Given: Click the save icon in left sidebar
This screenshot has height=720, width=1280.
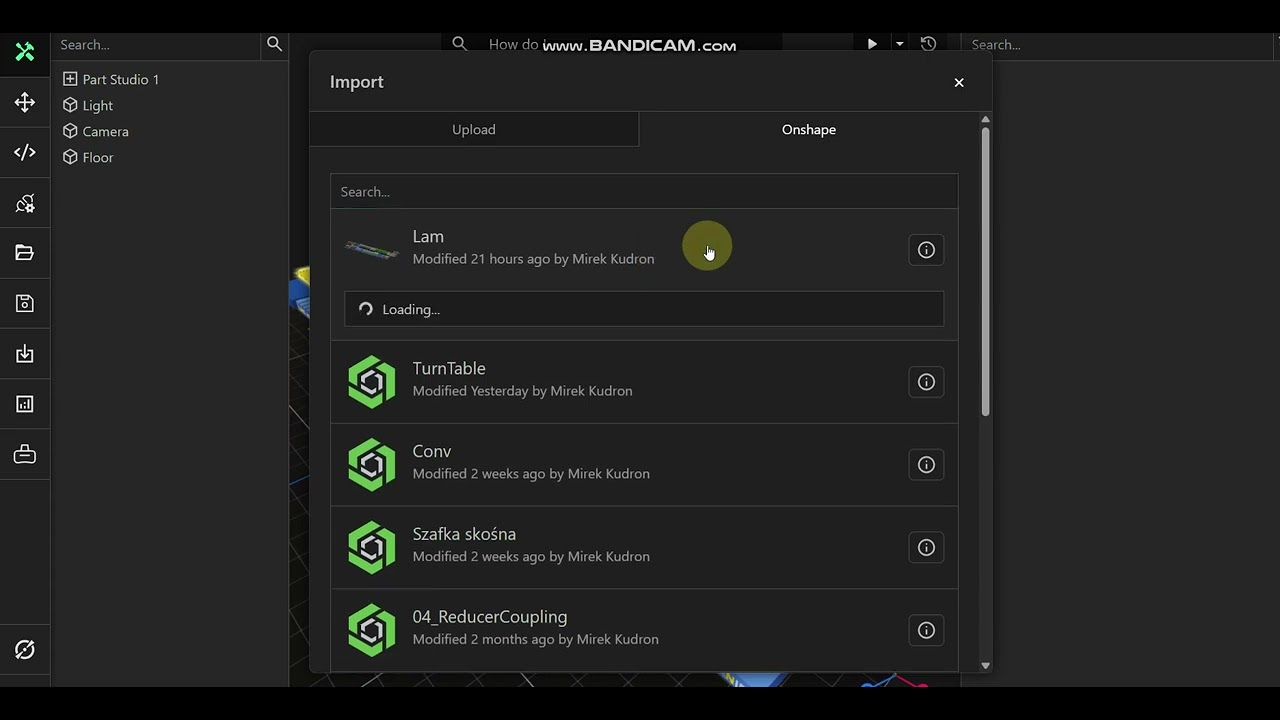Looking at the screenshot, I should point(25,303).
